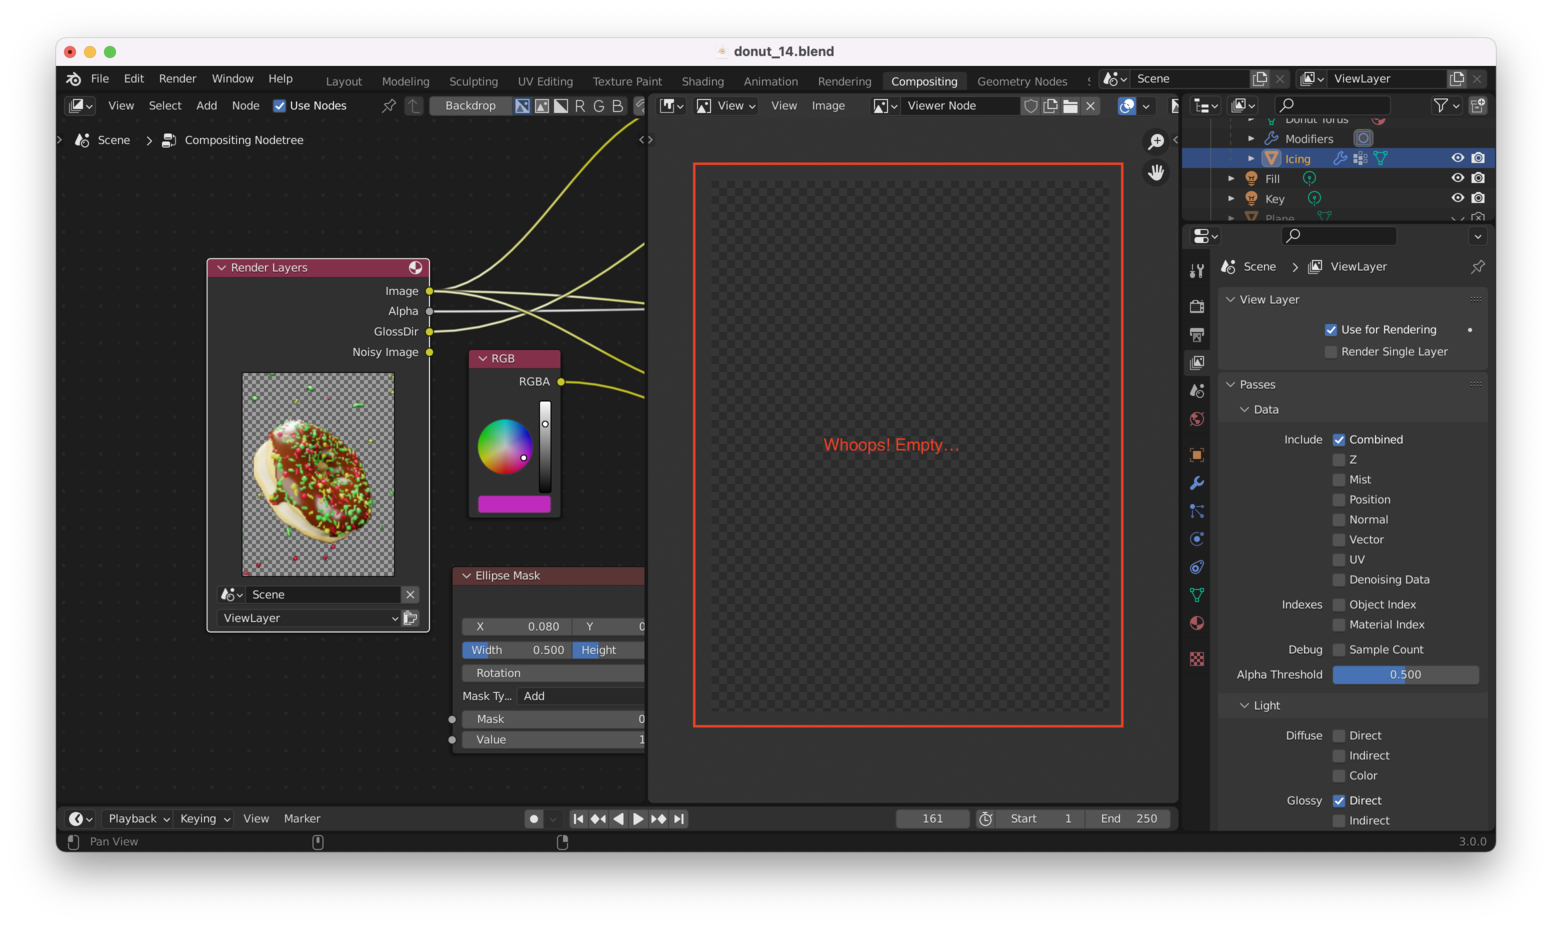This screenshot has width=1552, height=926.
Task: Disable the Use Nodes checkbox
Action: click(280, 106)
